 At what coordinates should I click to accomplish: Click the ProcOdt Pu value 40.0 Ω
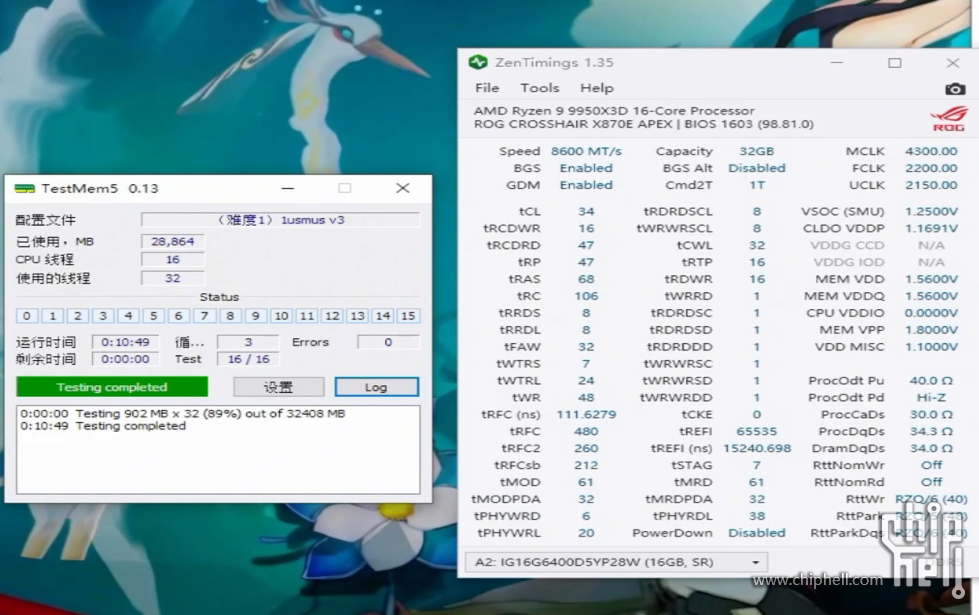click(x=931, y=381)
